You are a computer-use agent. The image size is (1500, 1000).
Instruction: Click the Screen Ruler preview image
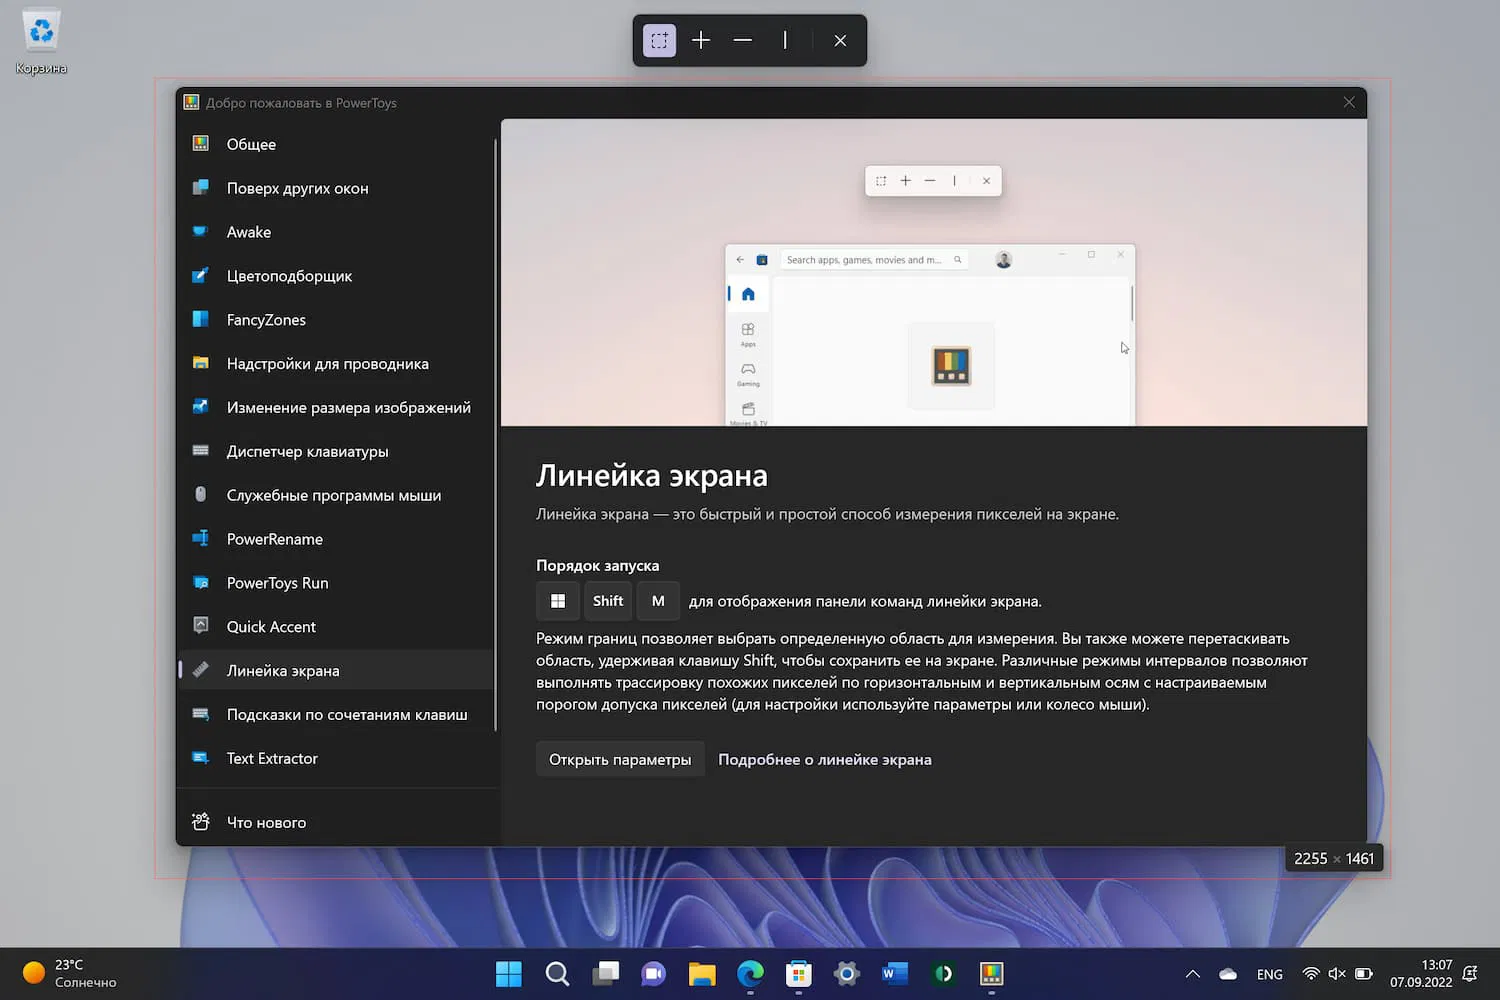[x=934, y=273]
